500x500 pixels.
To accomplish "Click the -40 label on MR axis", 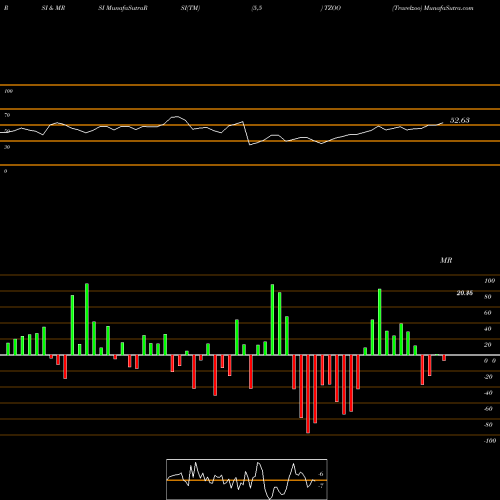I will (x=488, y=393).
